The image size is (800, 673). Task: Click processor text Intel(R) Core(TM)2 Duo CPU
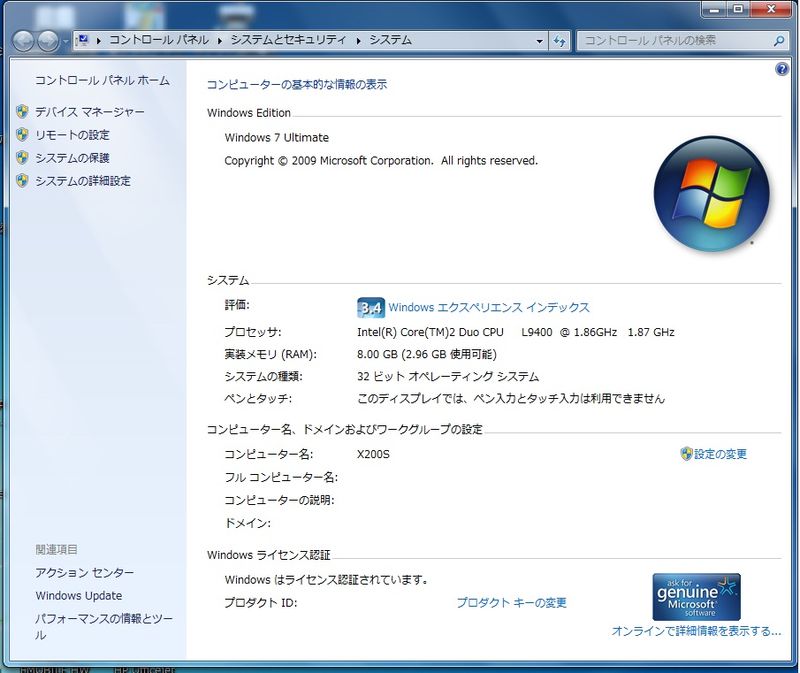click(x=430, y=332)
